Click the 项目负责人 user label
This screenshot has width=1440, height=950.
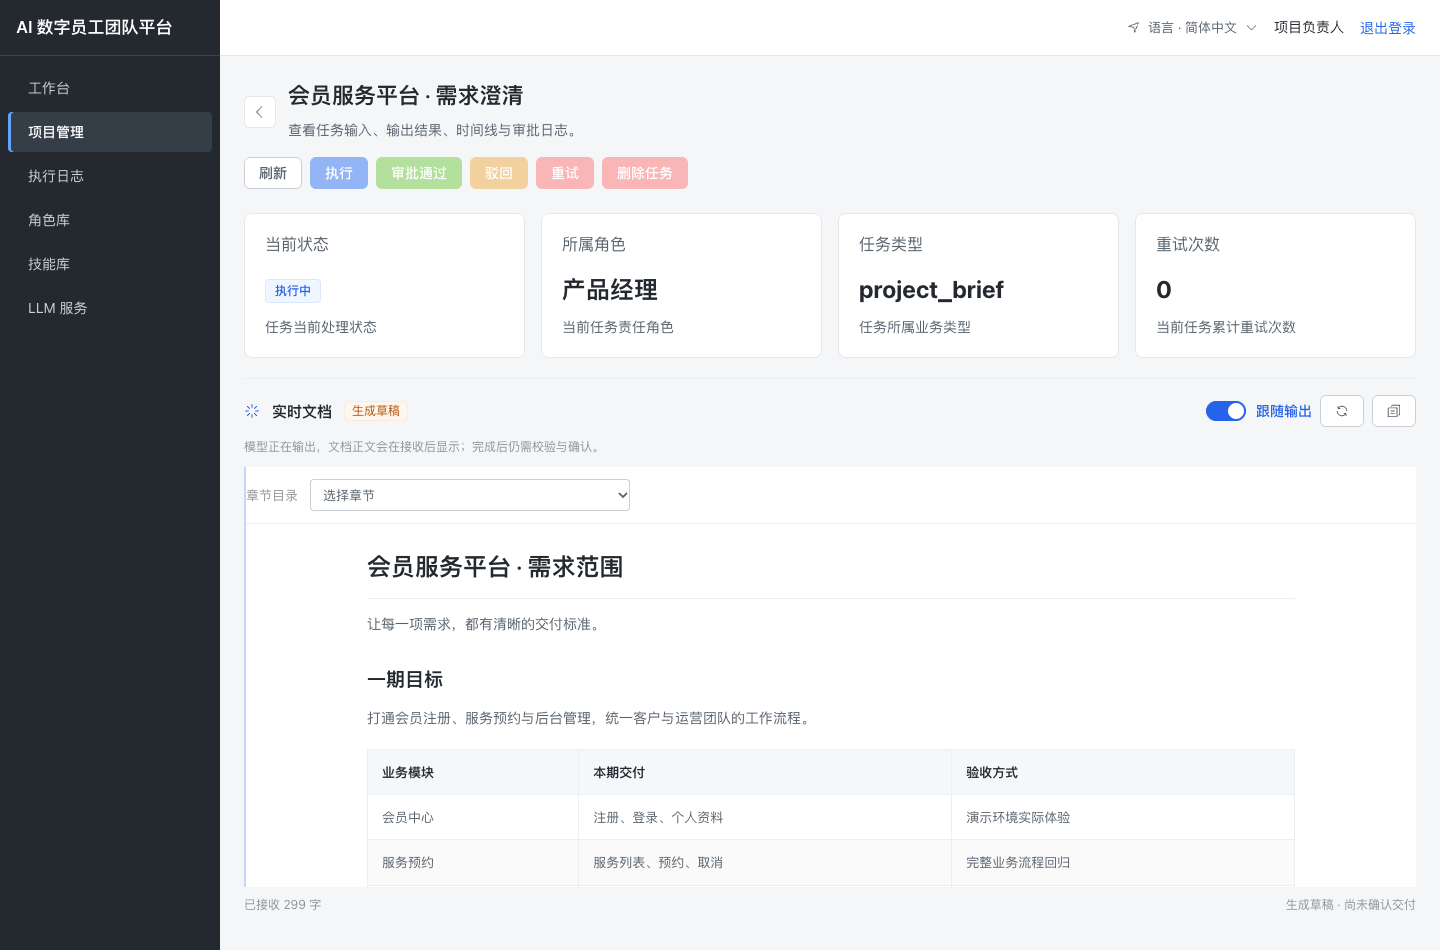click(1309, 27)
